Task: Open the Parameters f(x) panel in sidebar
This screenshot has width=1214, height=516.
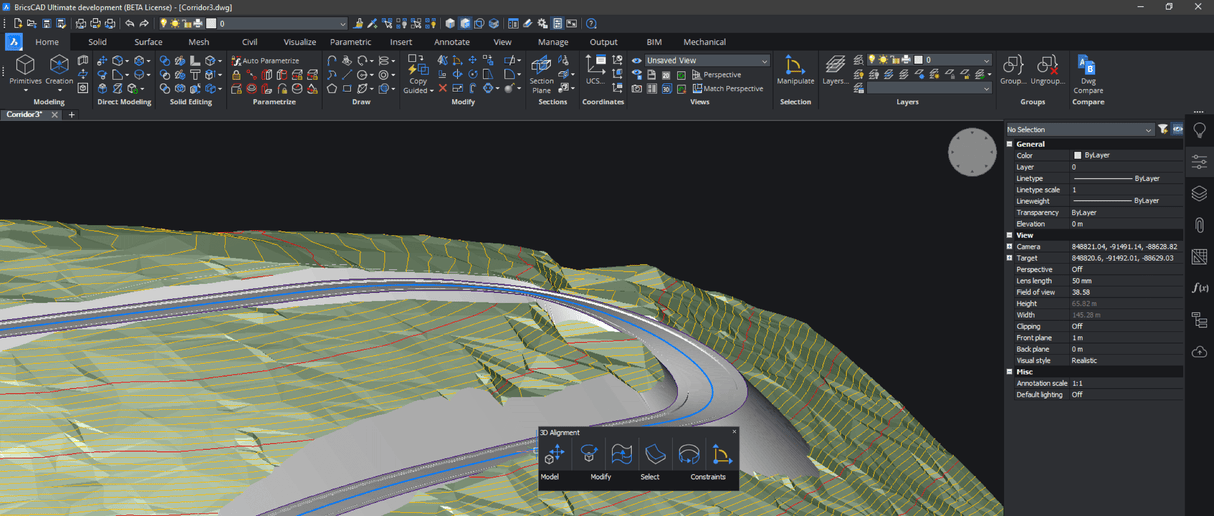Action: pyautogui.click(x=1200, y=288)
